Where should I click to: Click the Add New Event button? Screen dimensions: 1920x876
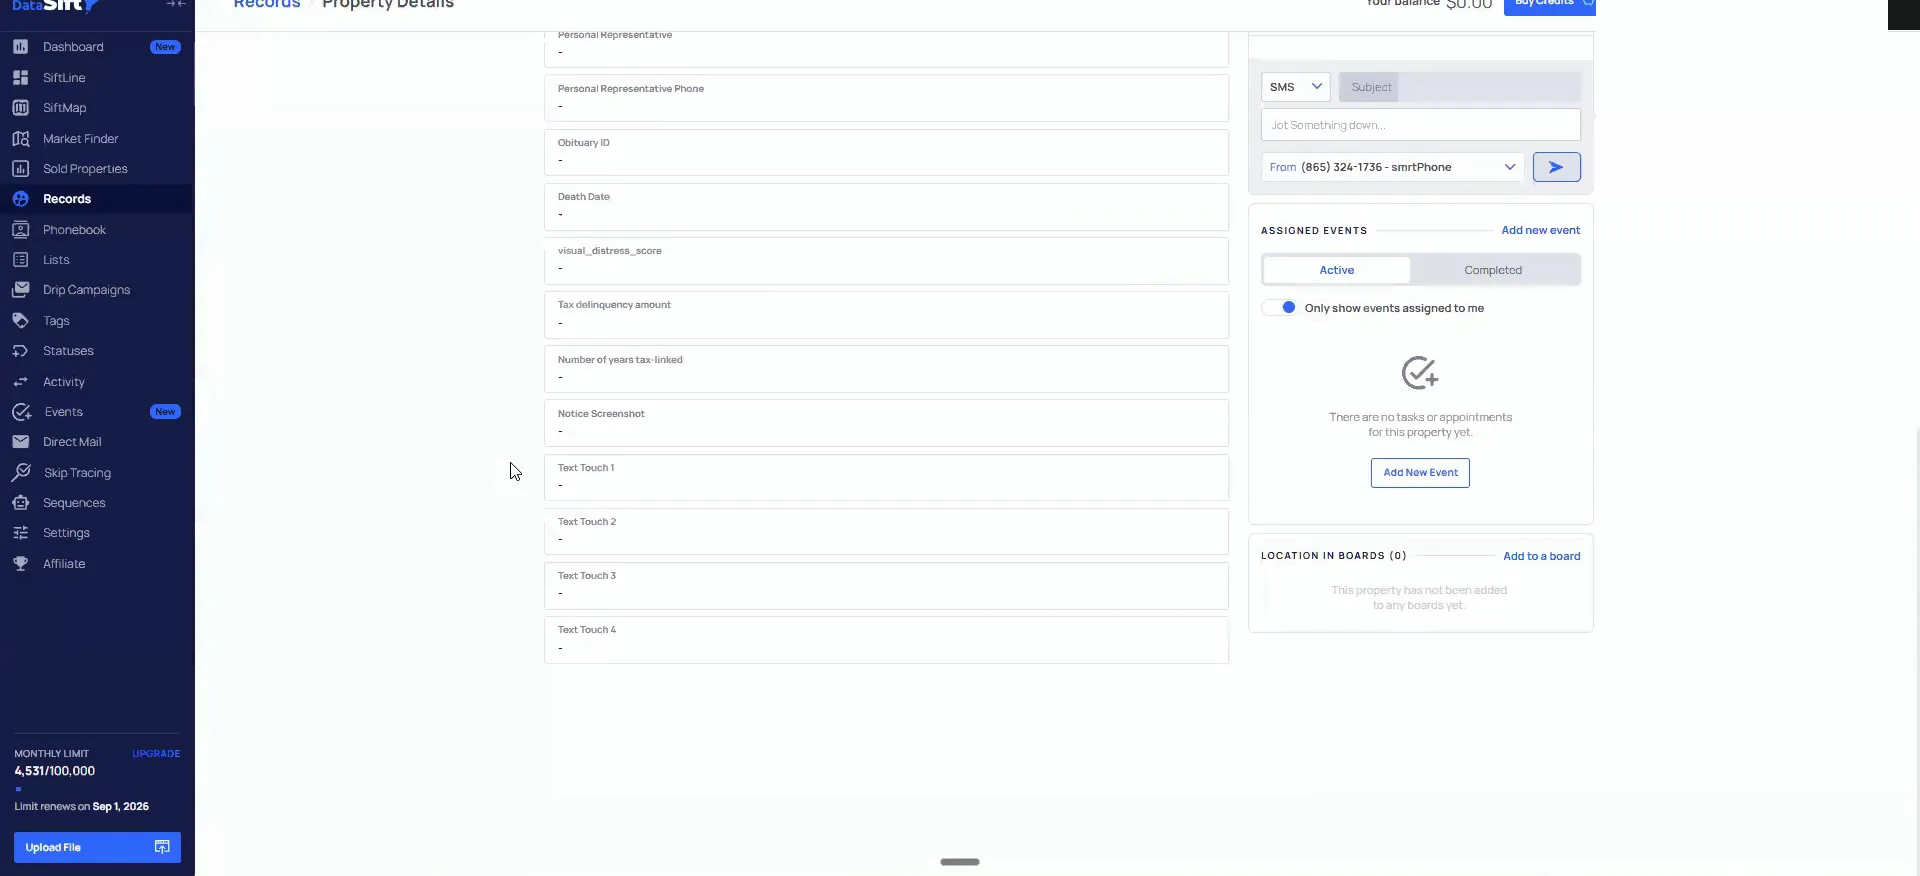click(x=1420, y=473)
